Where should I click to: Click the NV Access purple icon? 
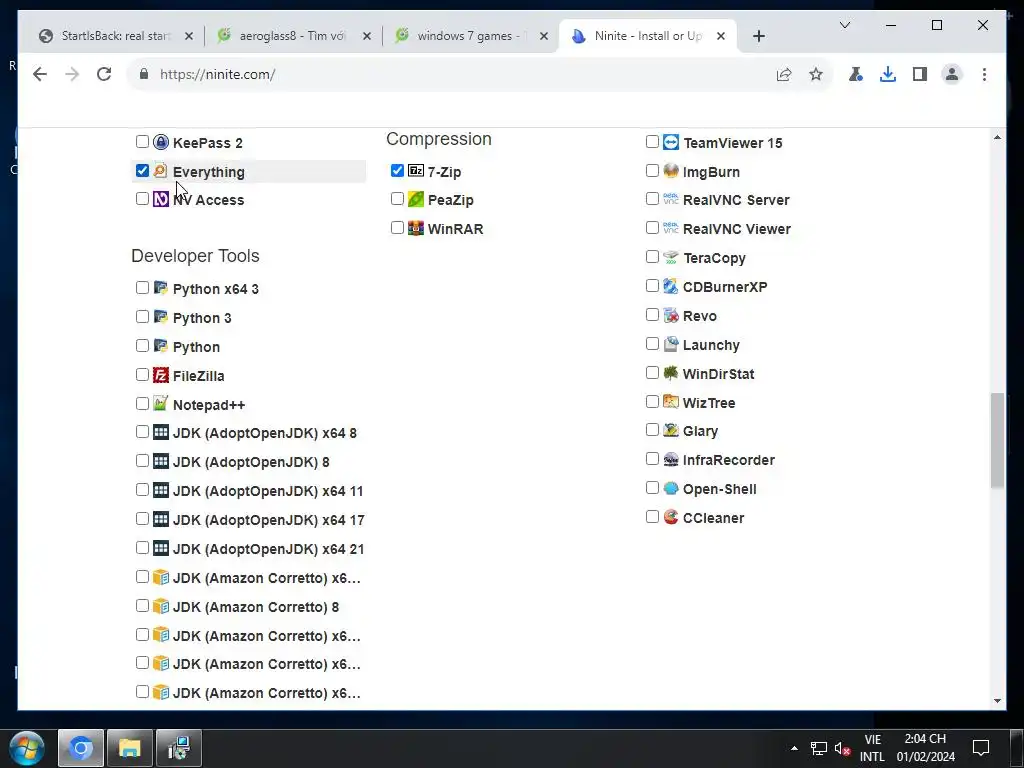click(x=161, y=199)
